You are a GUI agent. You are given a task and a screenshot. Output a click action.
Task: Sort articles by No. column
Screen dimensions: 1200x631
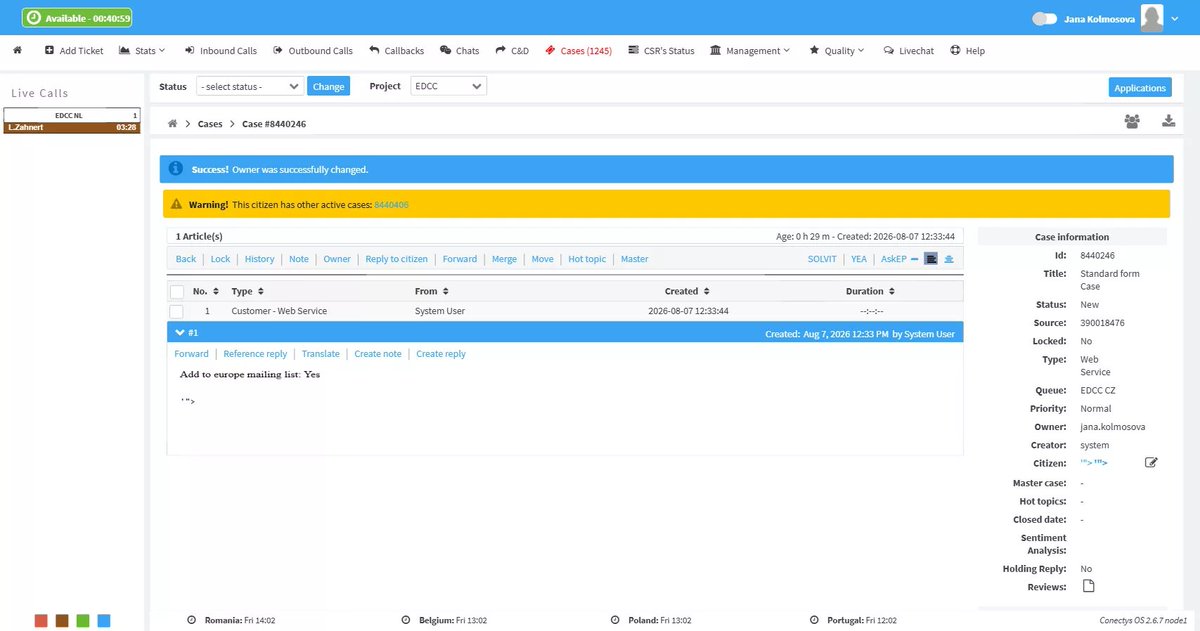[x=205, y=291]
